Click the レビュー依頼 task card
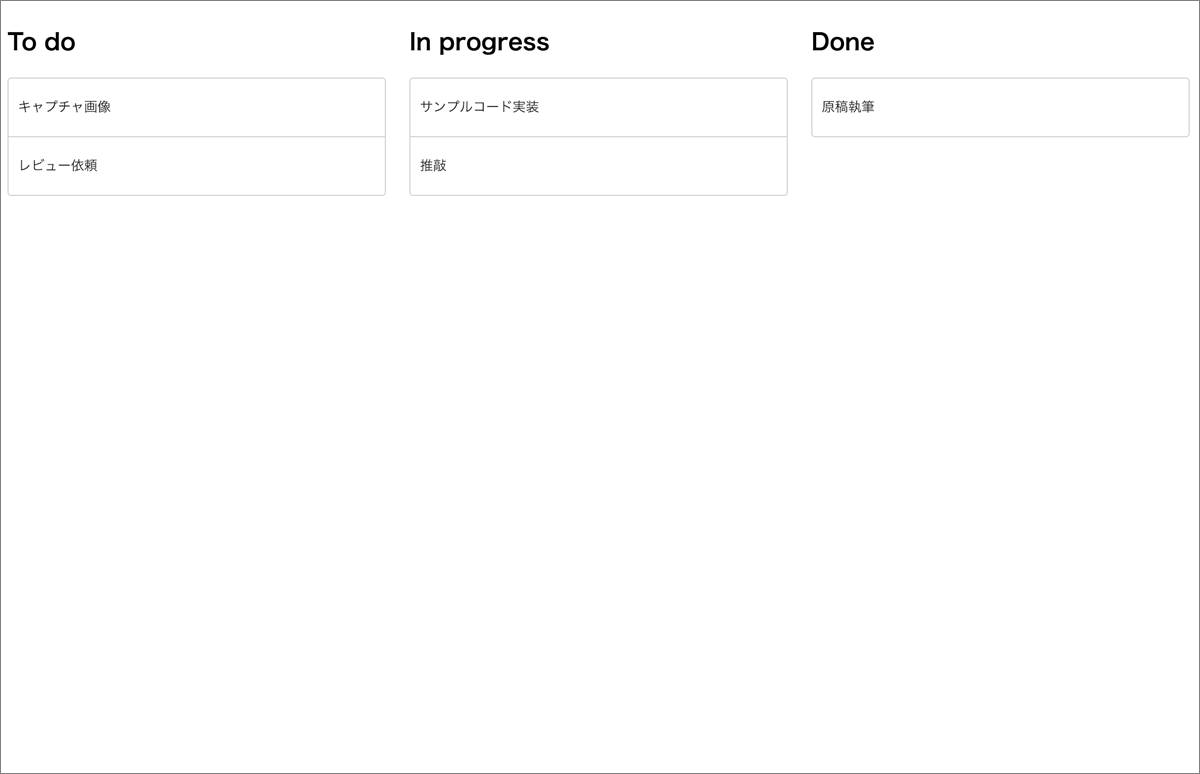 [x=196, y=166]
